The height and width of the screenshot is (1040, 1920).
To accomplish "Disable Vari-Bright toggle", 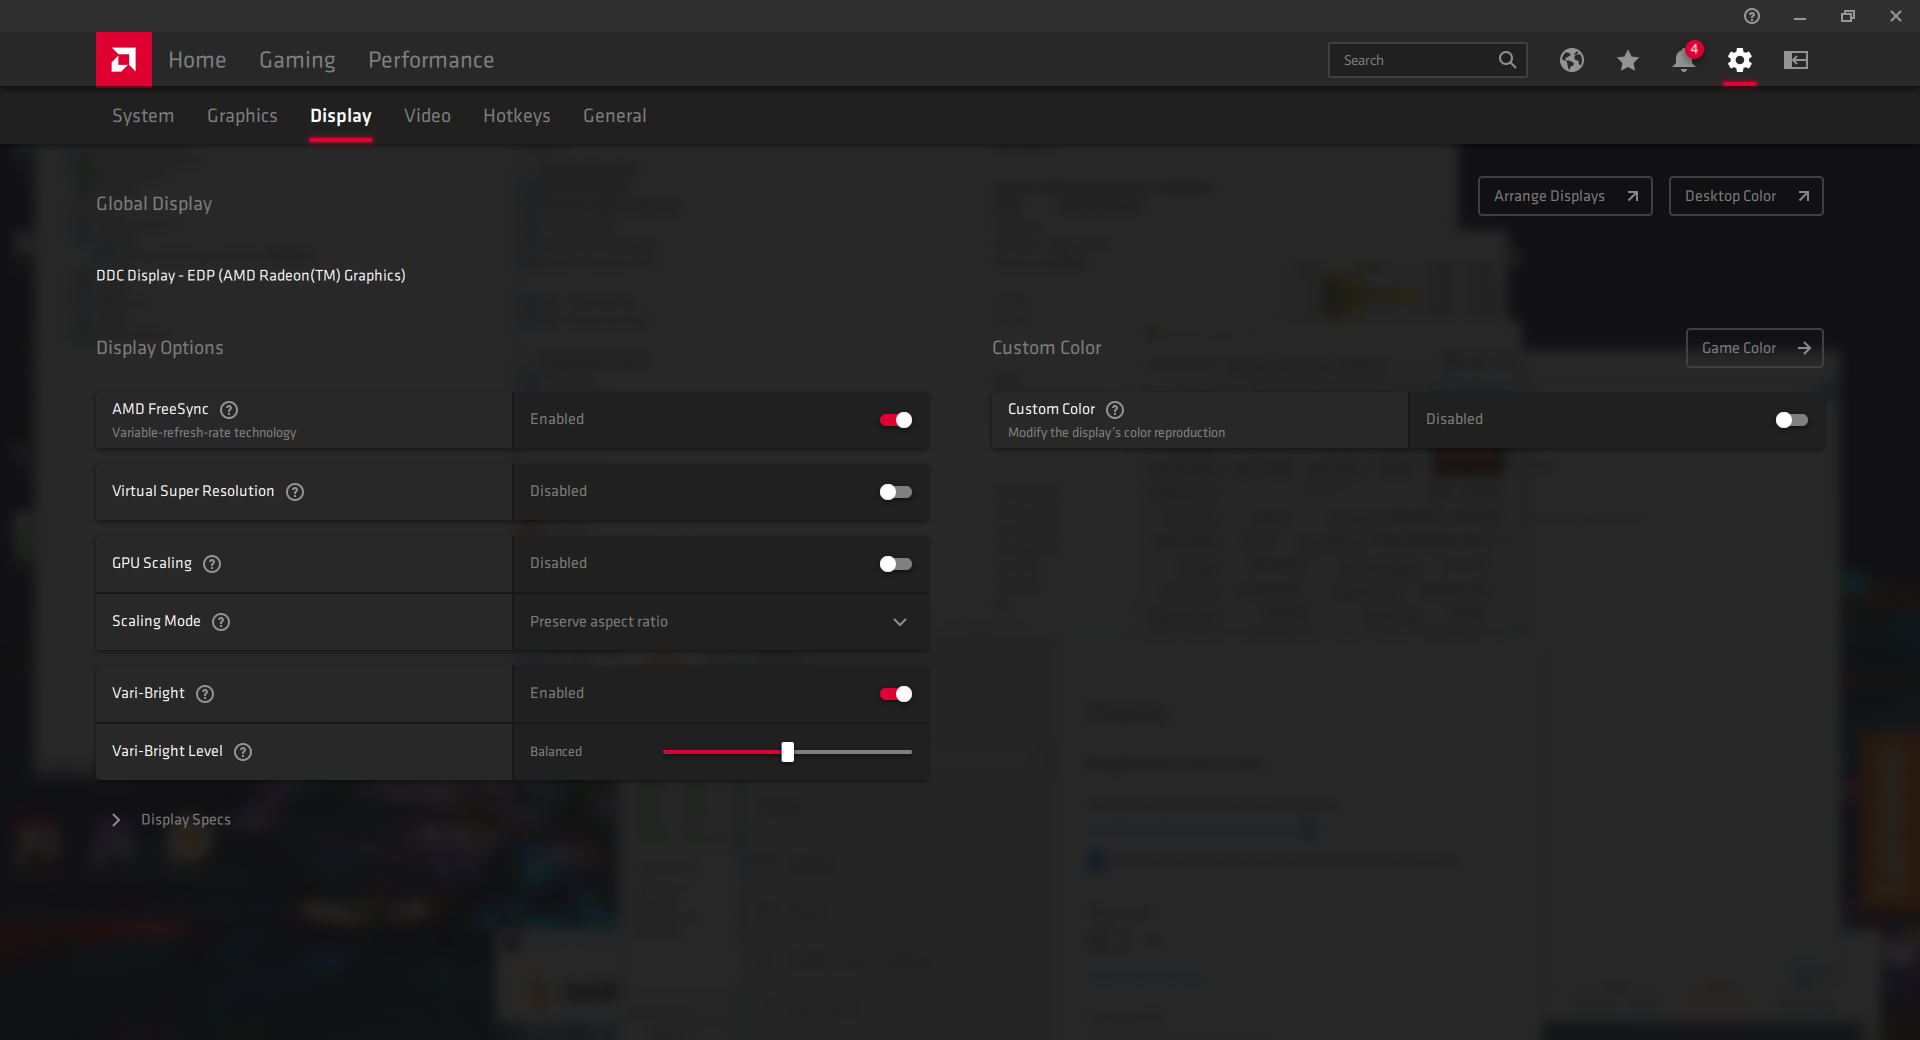I will (x=896, y=694).
